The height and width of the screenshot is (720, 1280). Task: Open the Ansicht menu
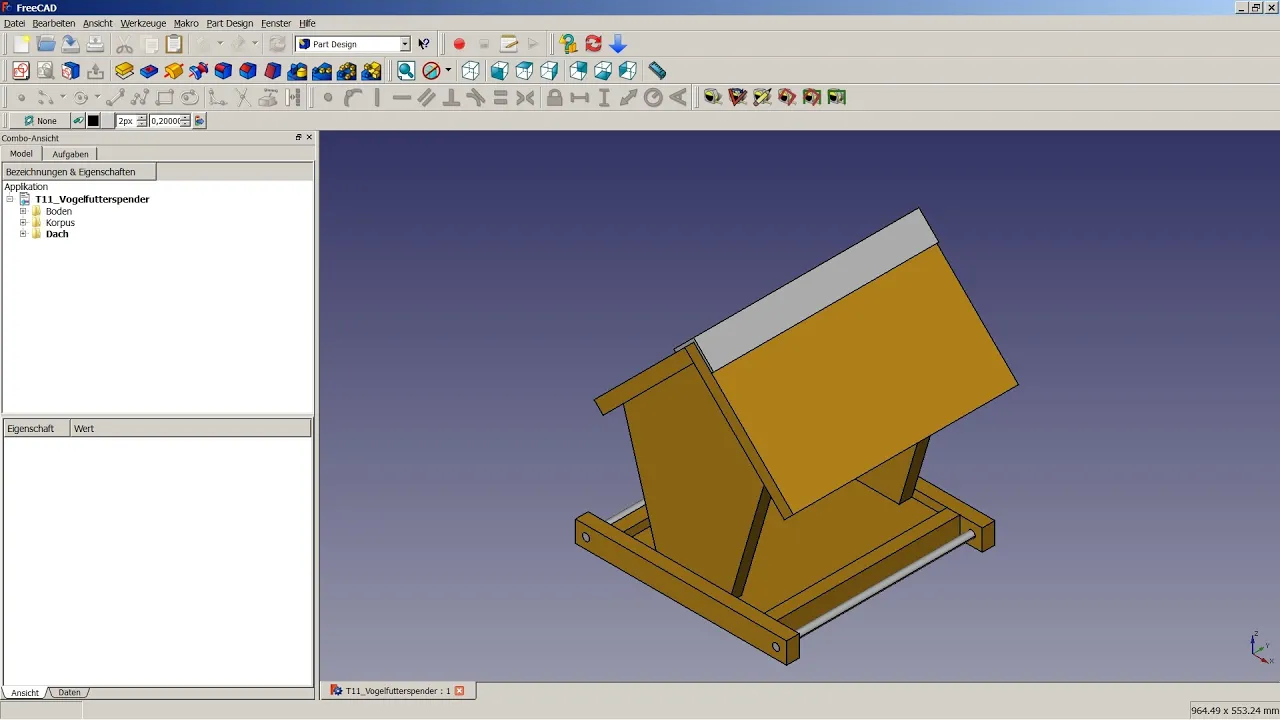tap(97, 23)
